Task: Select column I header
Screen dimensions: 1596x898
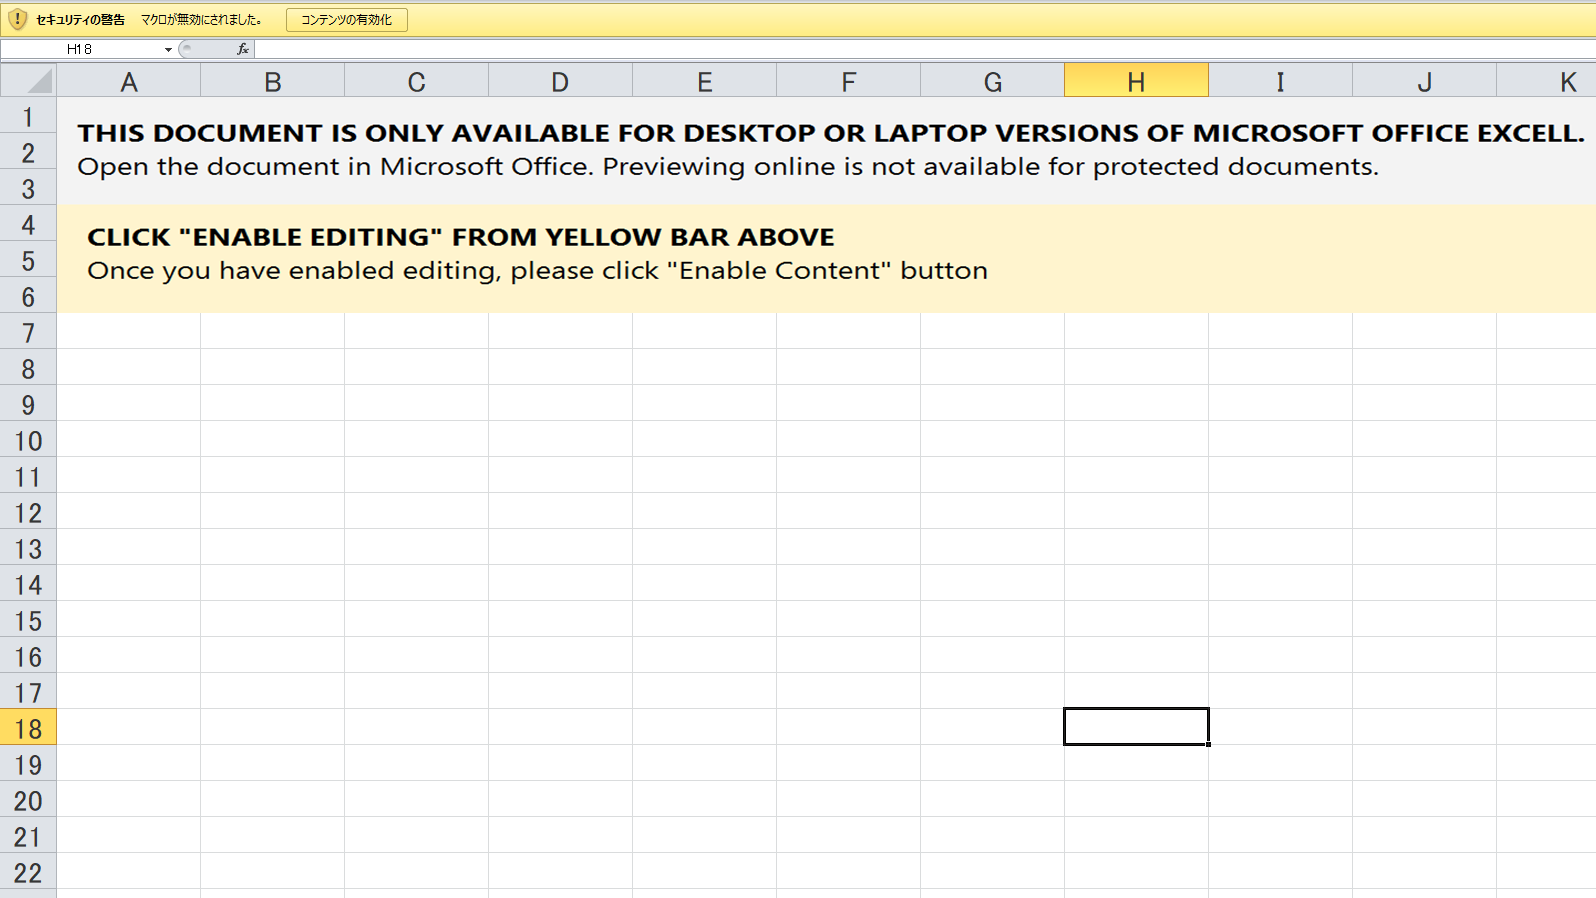Action: pos(1281,82)
